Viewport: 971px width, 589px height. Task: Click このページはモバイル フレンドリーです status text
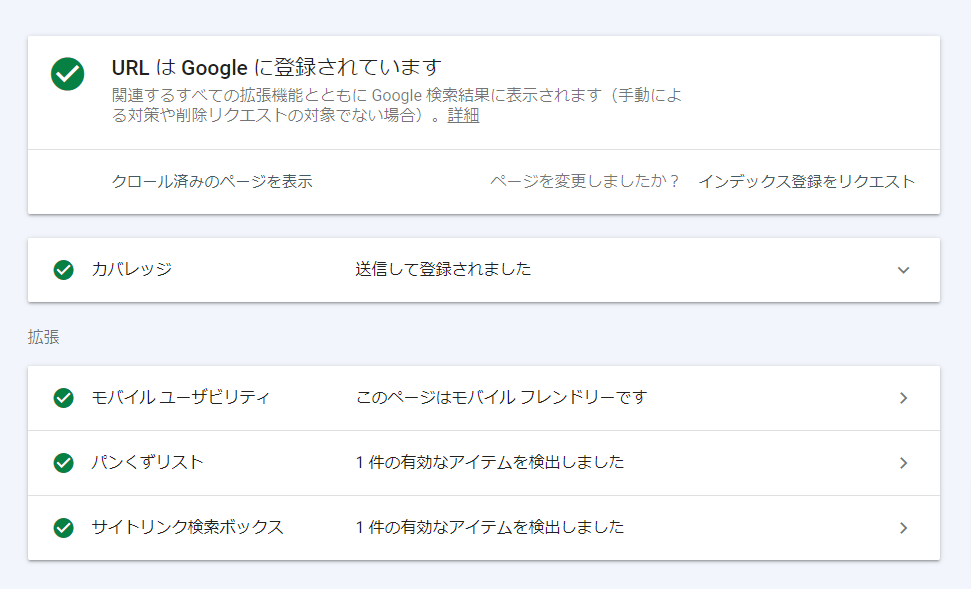pos(501,397)
